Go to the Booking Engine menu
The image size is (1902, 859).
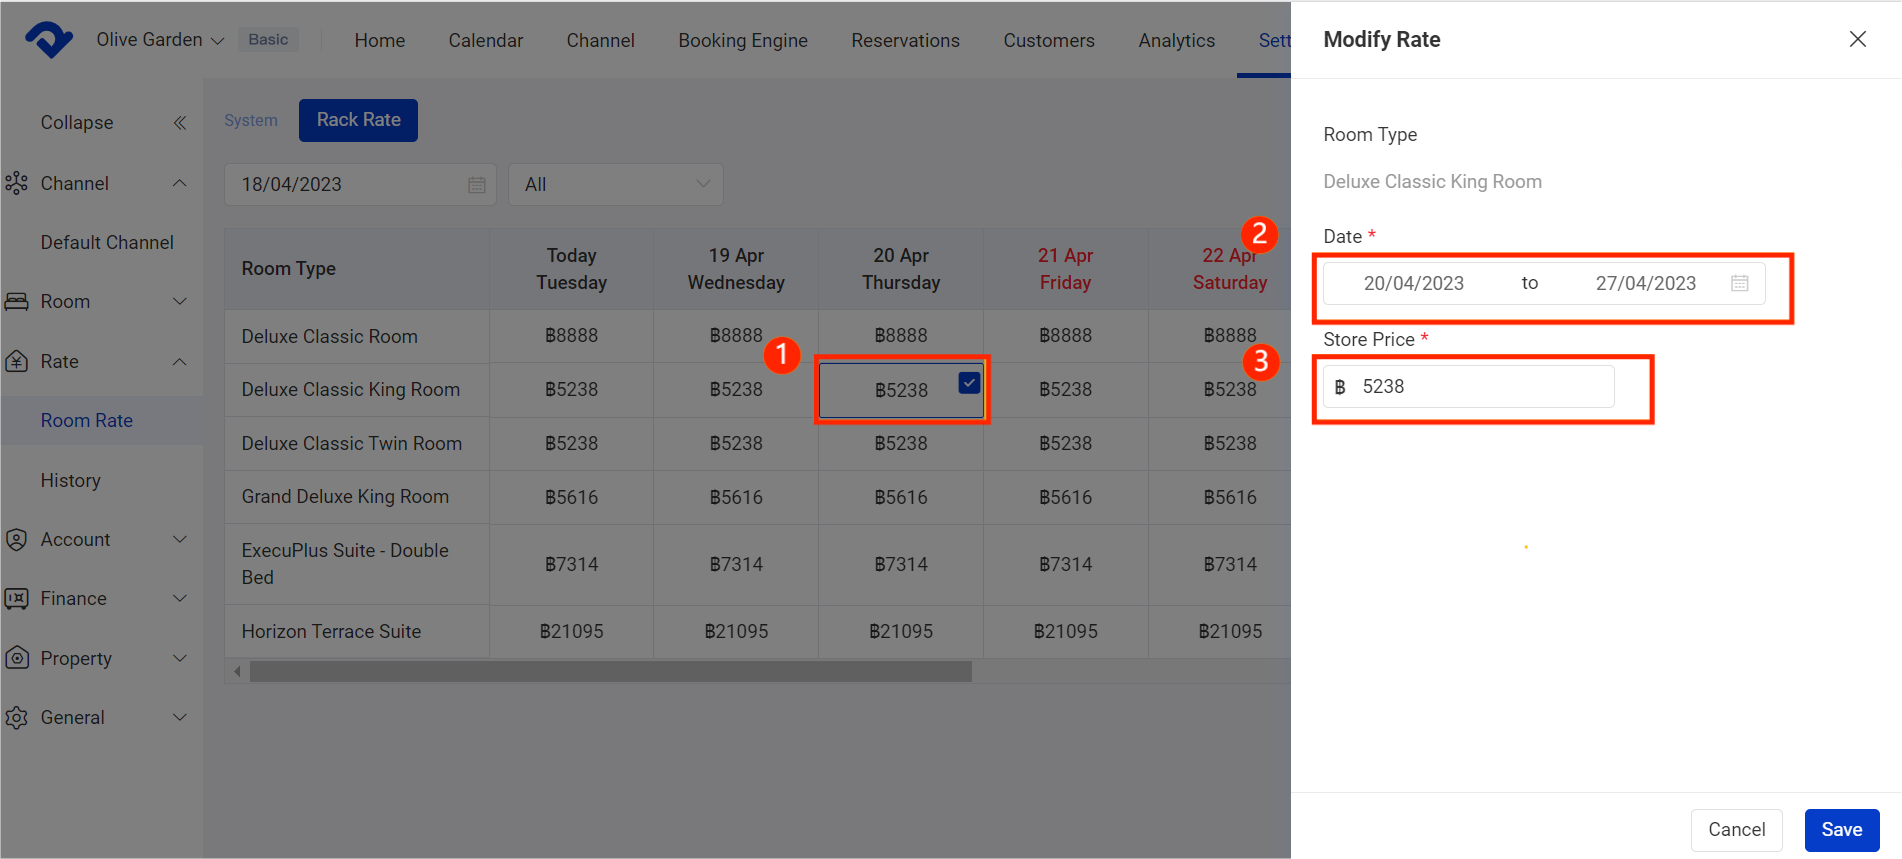tap(743, 40)
